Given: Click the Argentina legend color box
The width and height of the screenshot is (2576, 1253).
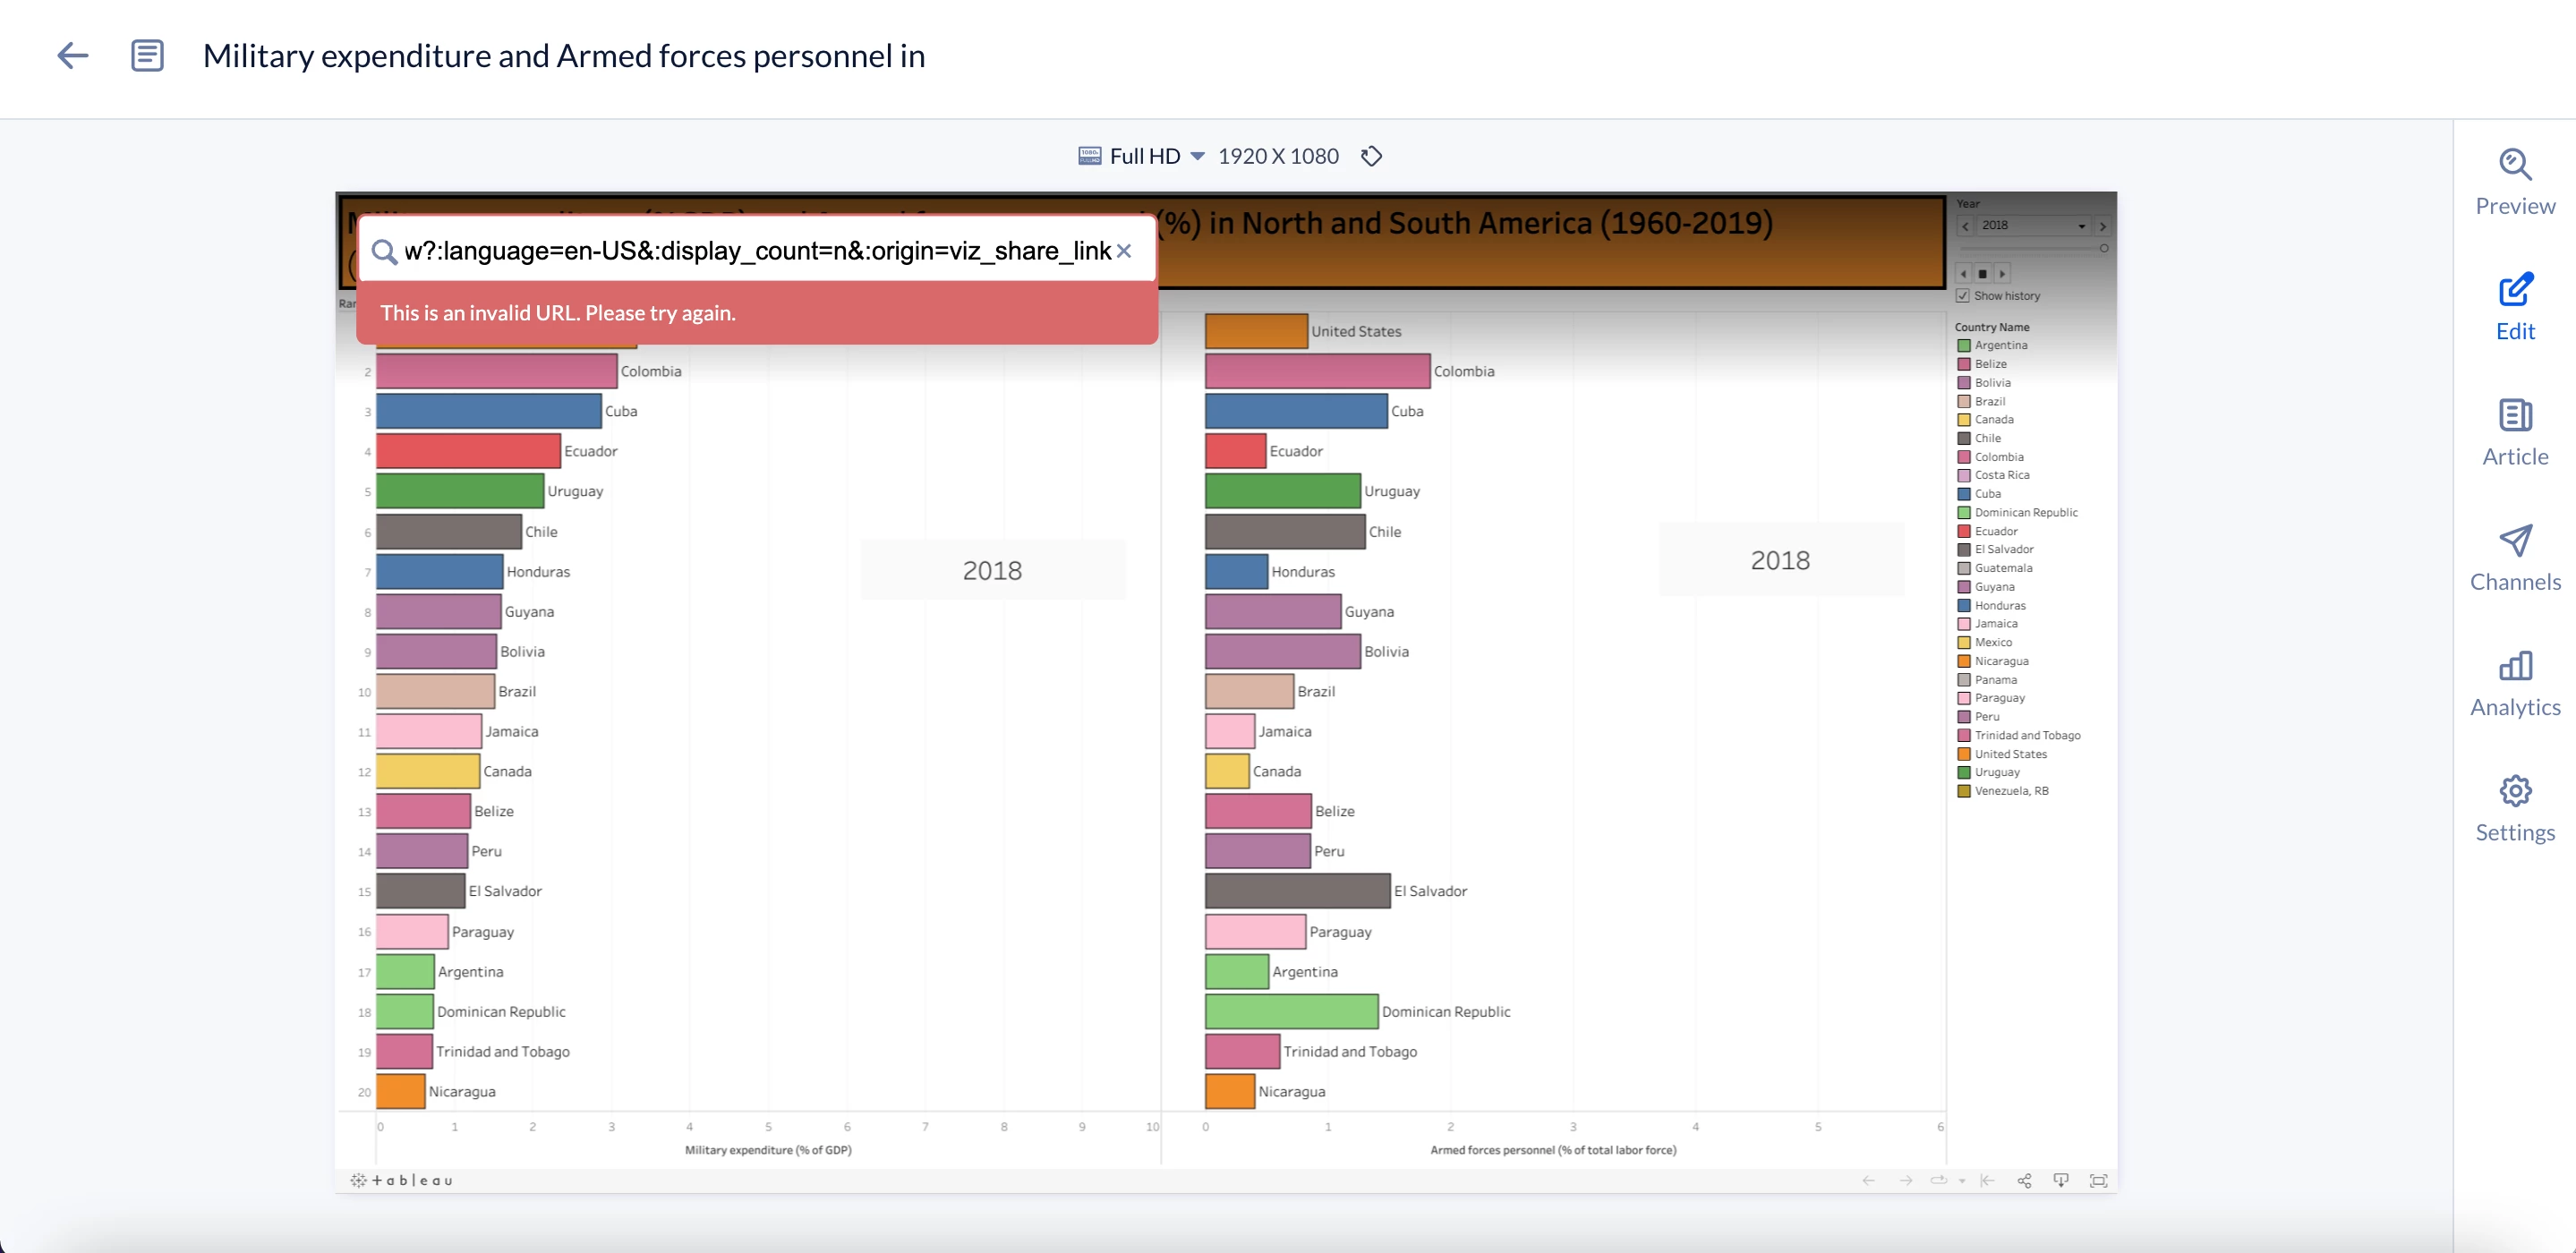Looking at the screenshot, I should 1964,346.
